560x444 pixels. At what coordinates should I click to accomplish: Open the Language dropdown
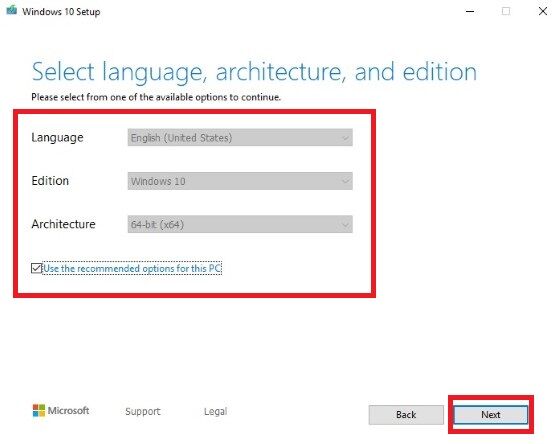pos(240,138)
